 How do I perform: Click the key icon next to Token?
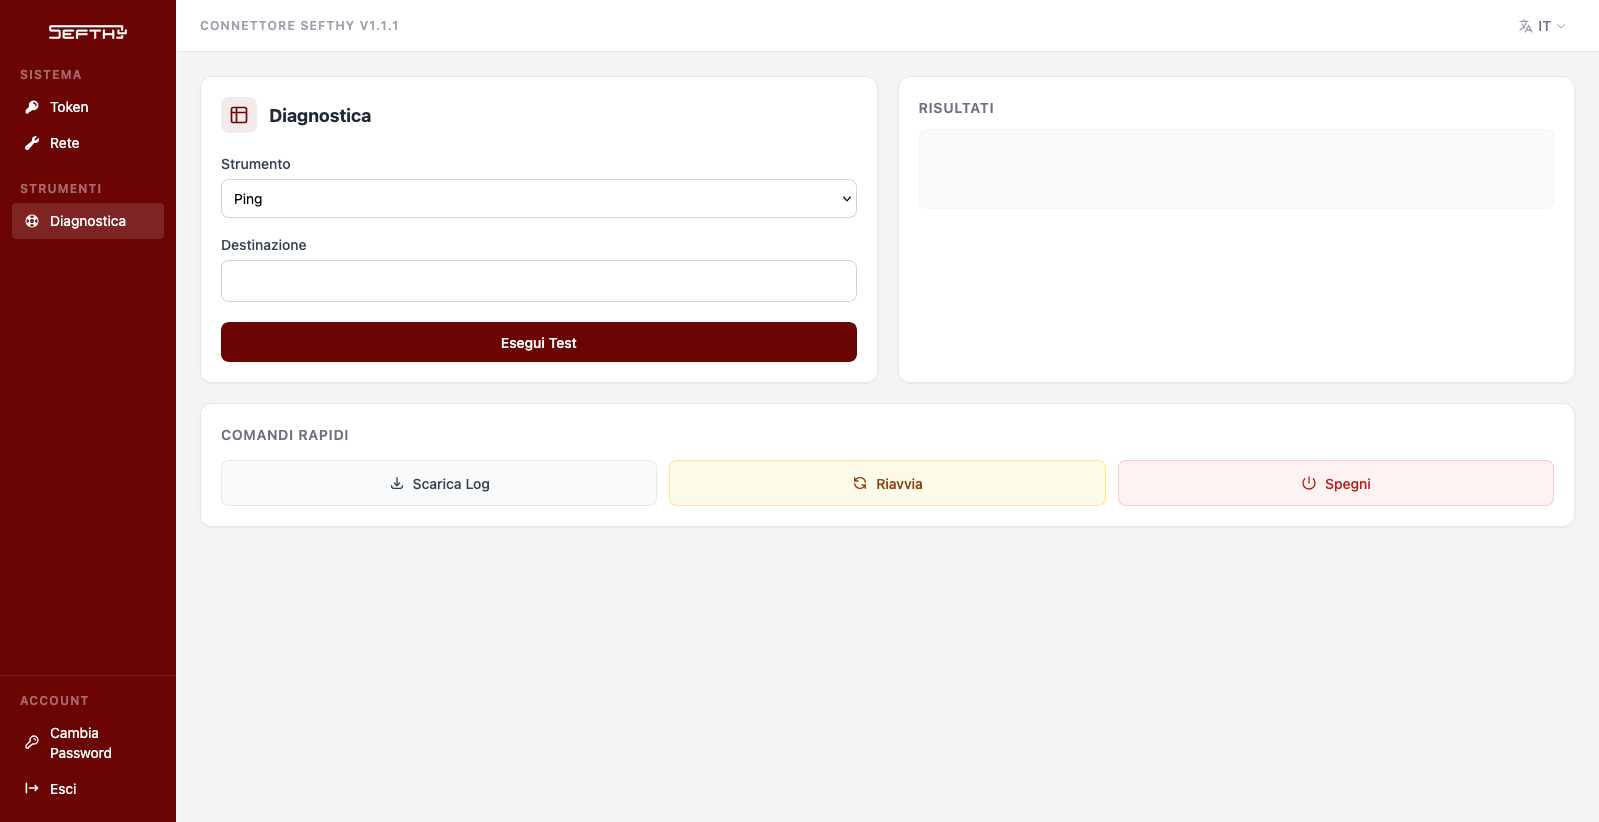[32, 107]
